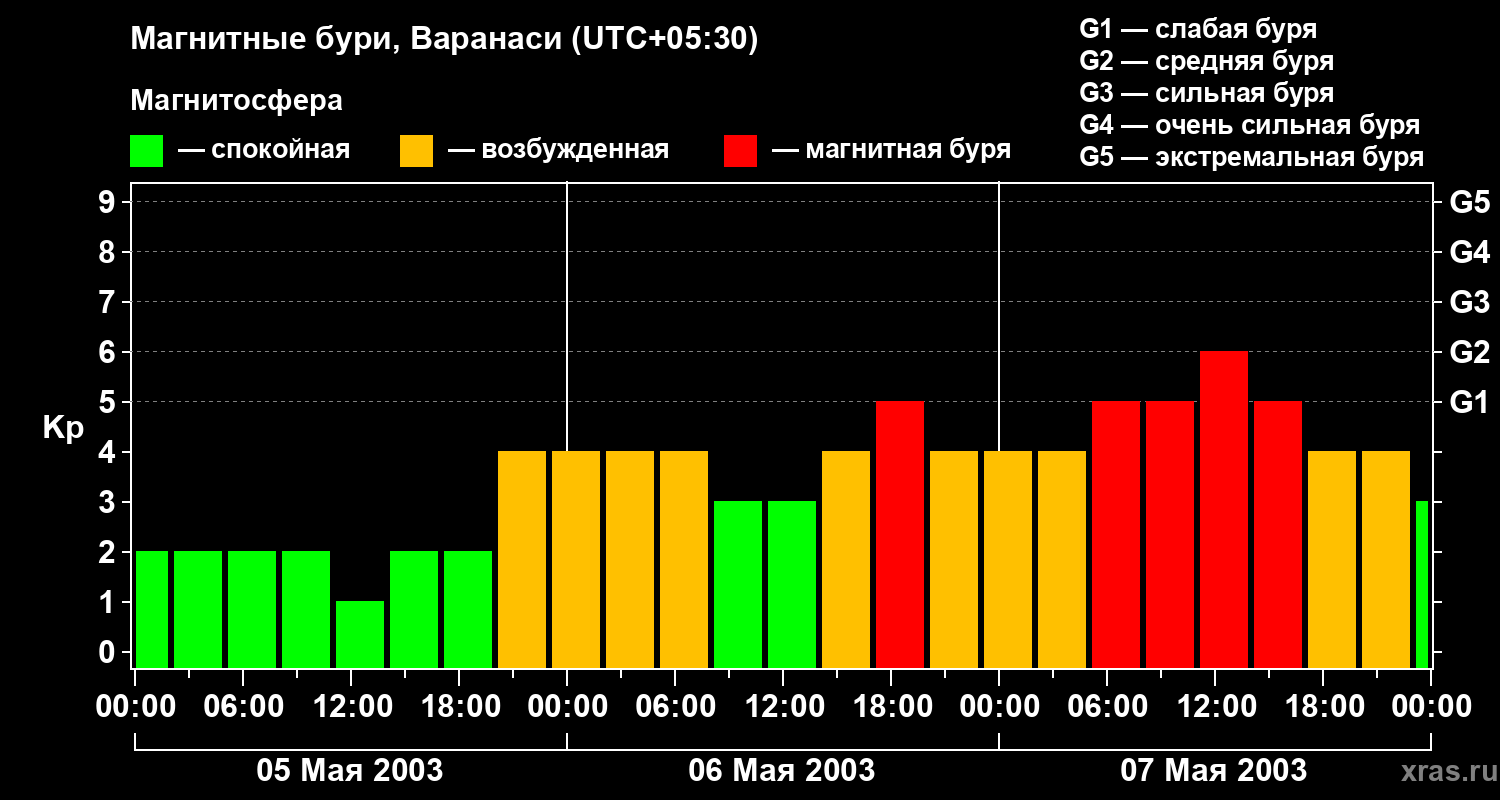Image resolution: width=1500 pixels, height=800 pixels.
Task: Click the 'G1 — слабая буря' description
Action: point(1198,29)
